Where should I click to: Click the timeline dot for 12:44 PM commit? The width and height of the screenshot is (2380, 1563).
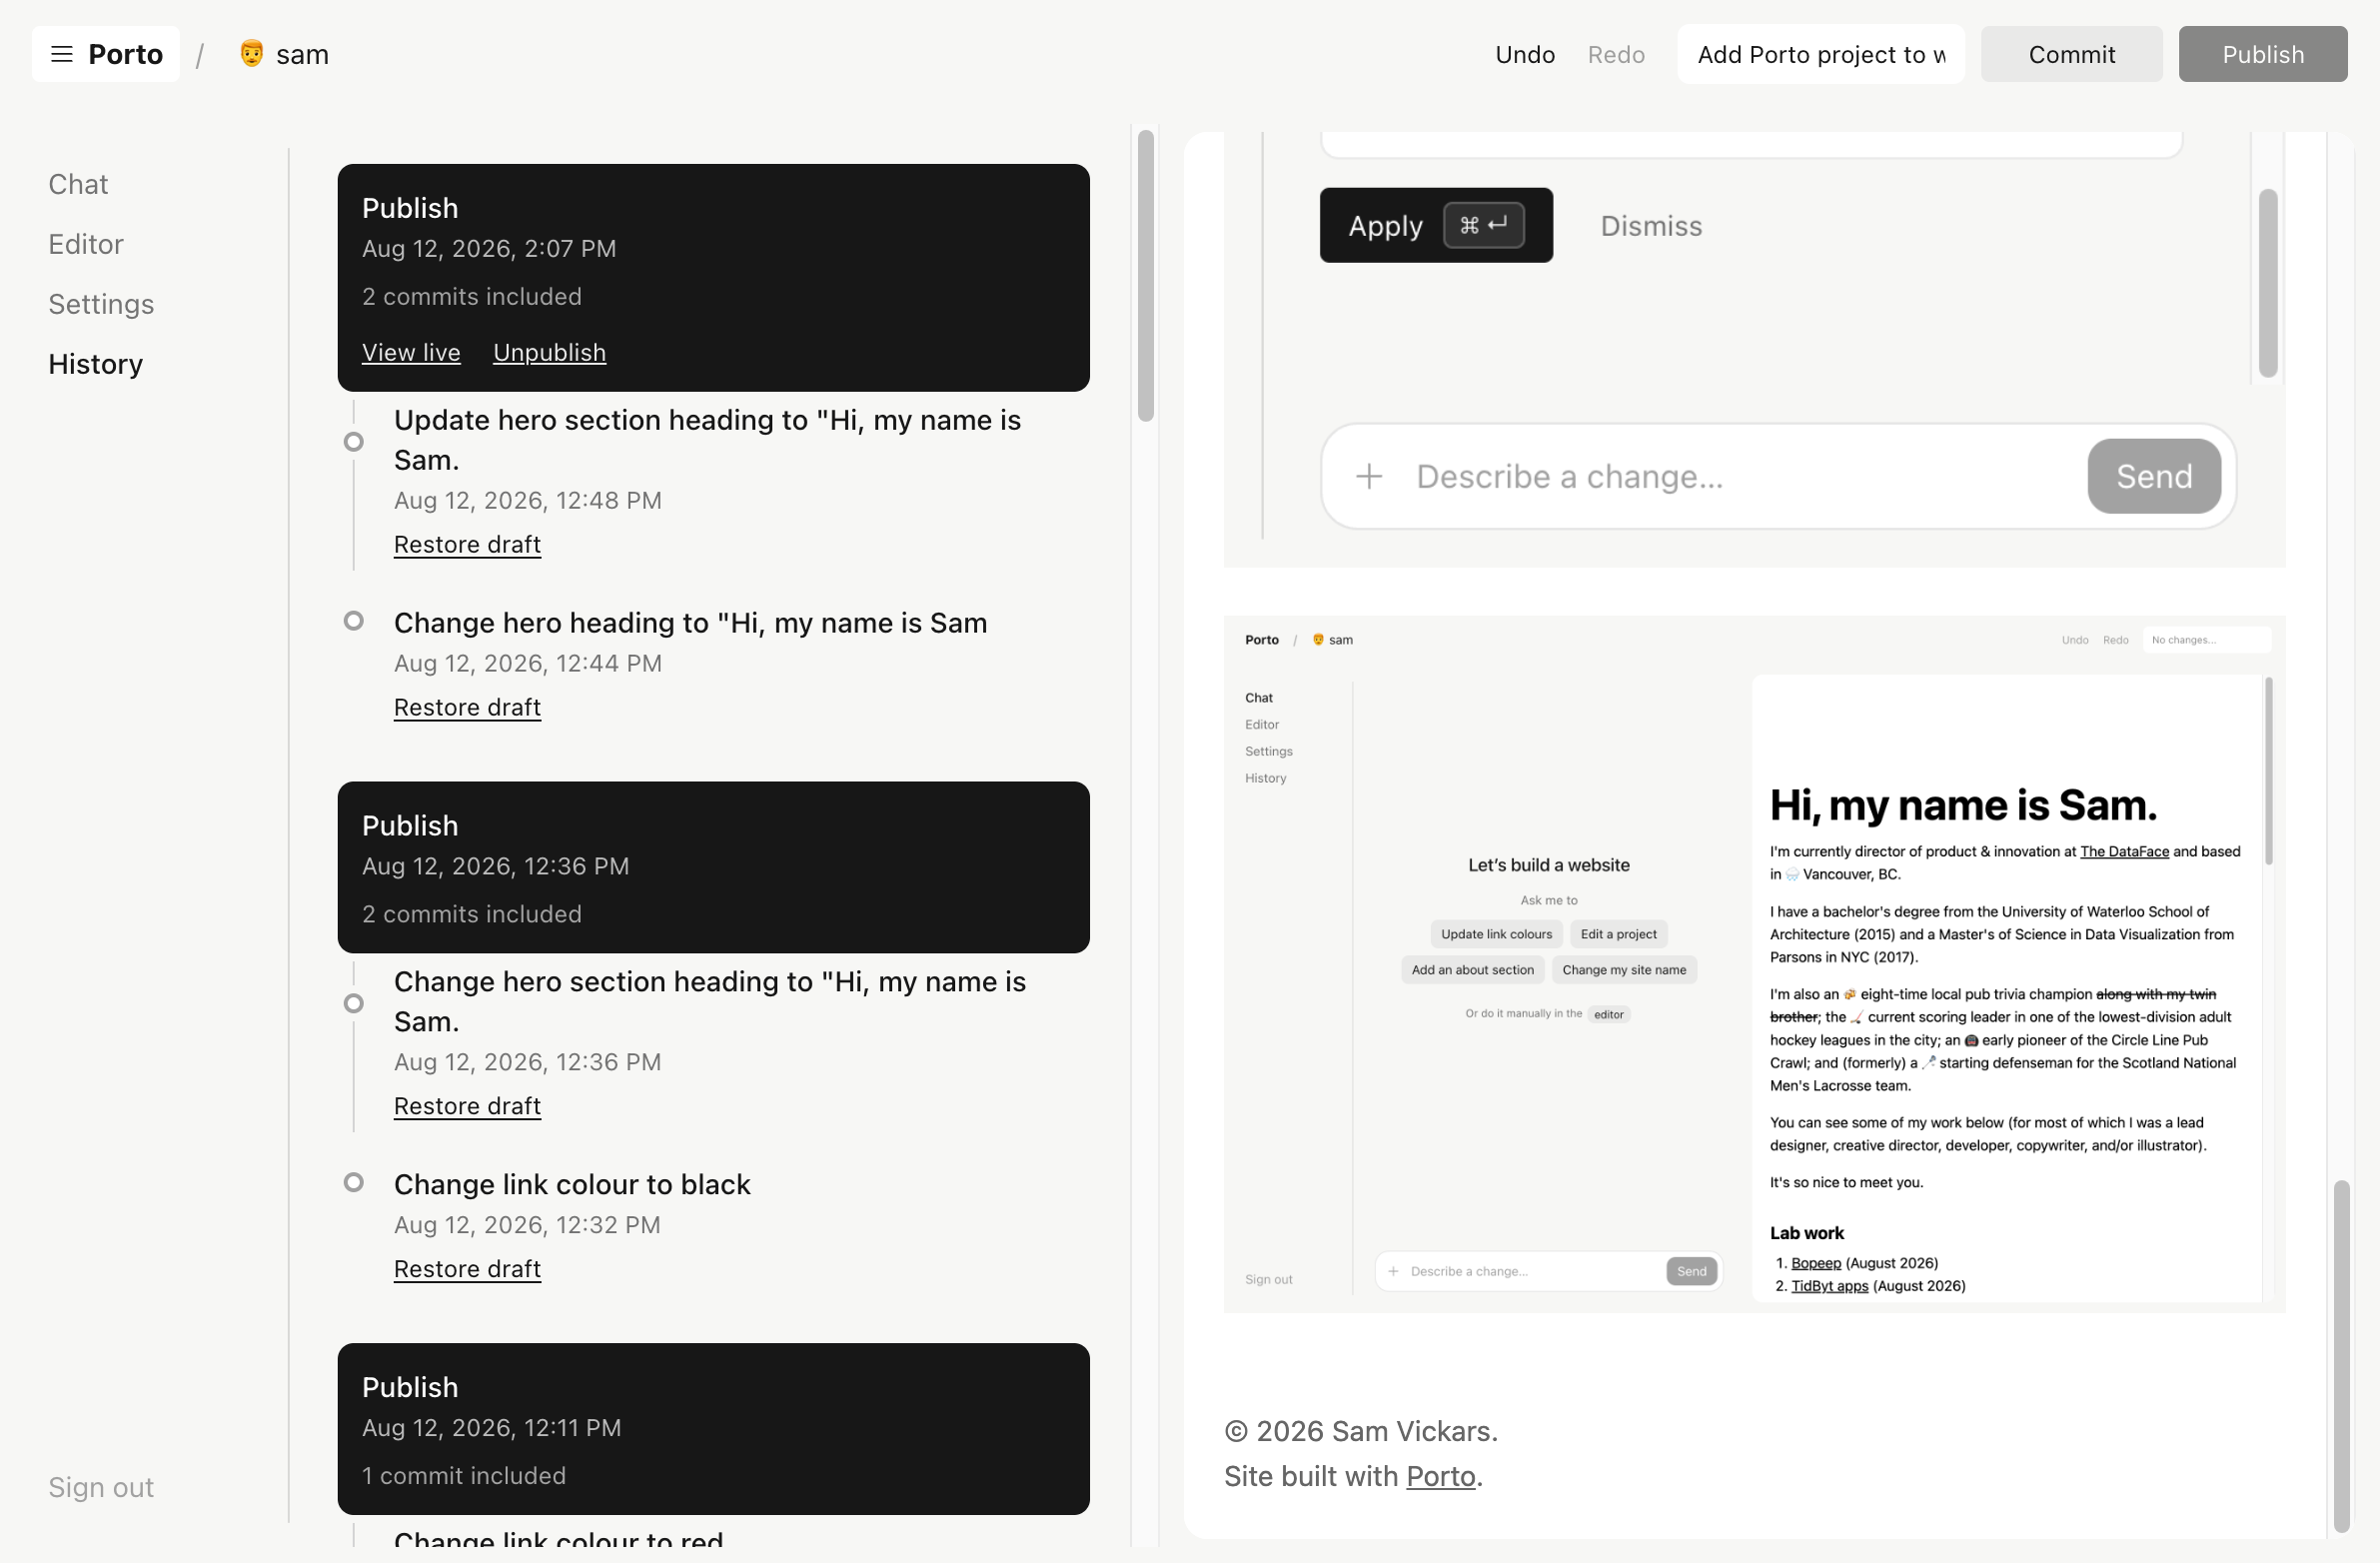(353, 620)
